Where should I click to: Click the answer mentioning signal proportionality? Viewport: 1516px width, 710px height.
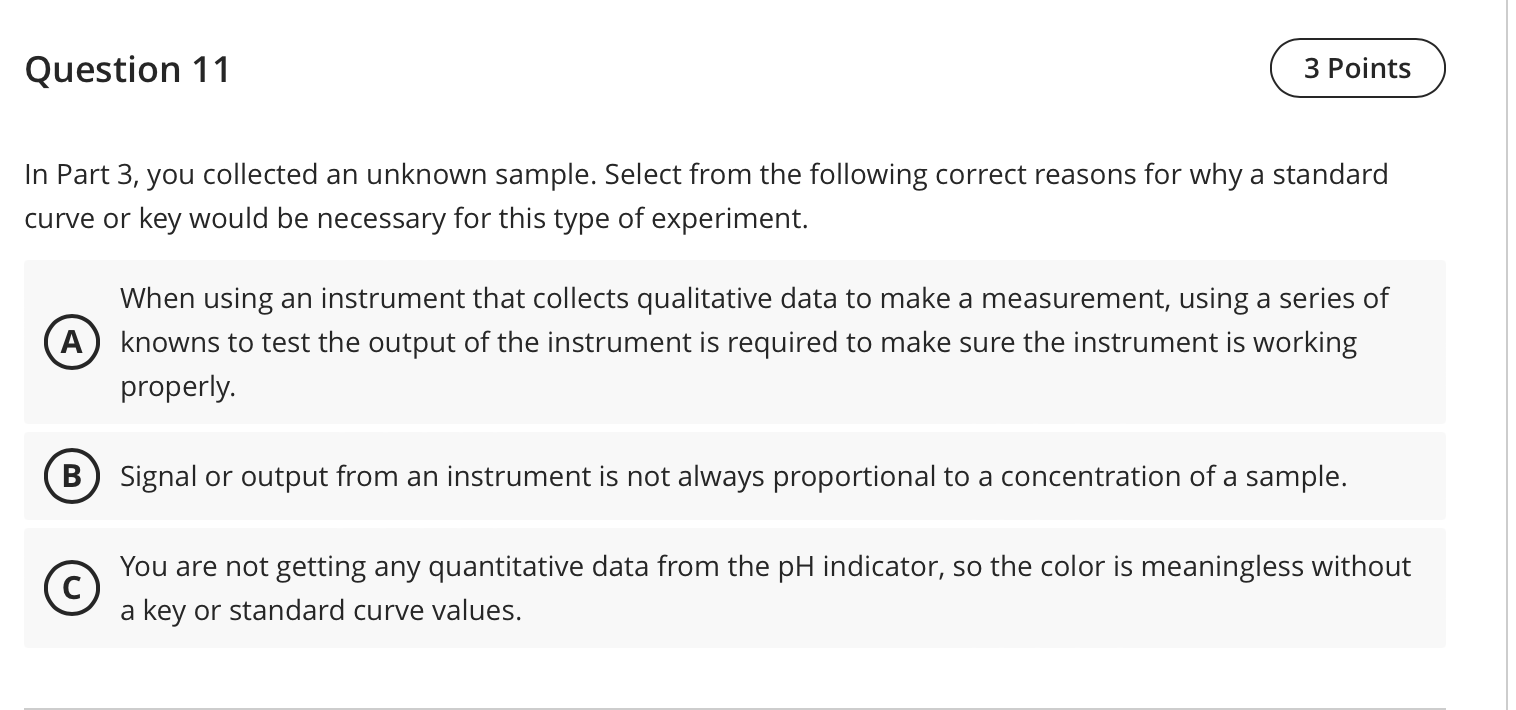click(x=735, y=476)
